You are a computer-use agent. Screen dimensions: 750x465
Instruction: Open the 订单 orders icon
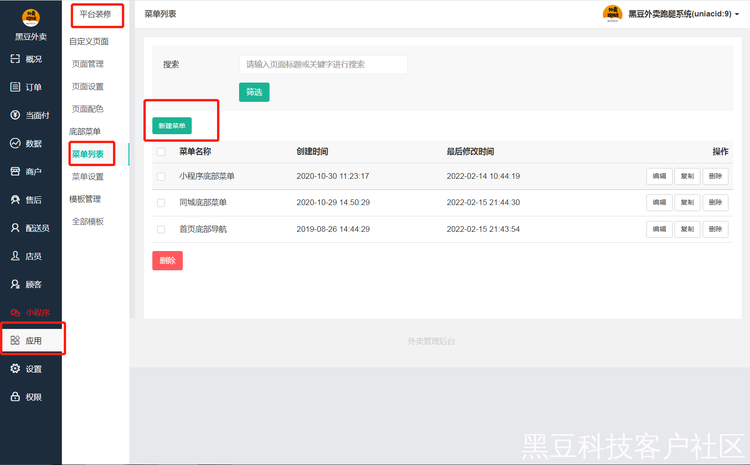pyautogui.click(x=15, y=87)
